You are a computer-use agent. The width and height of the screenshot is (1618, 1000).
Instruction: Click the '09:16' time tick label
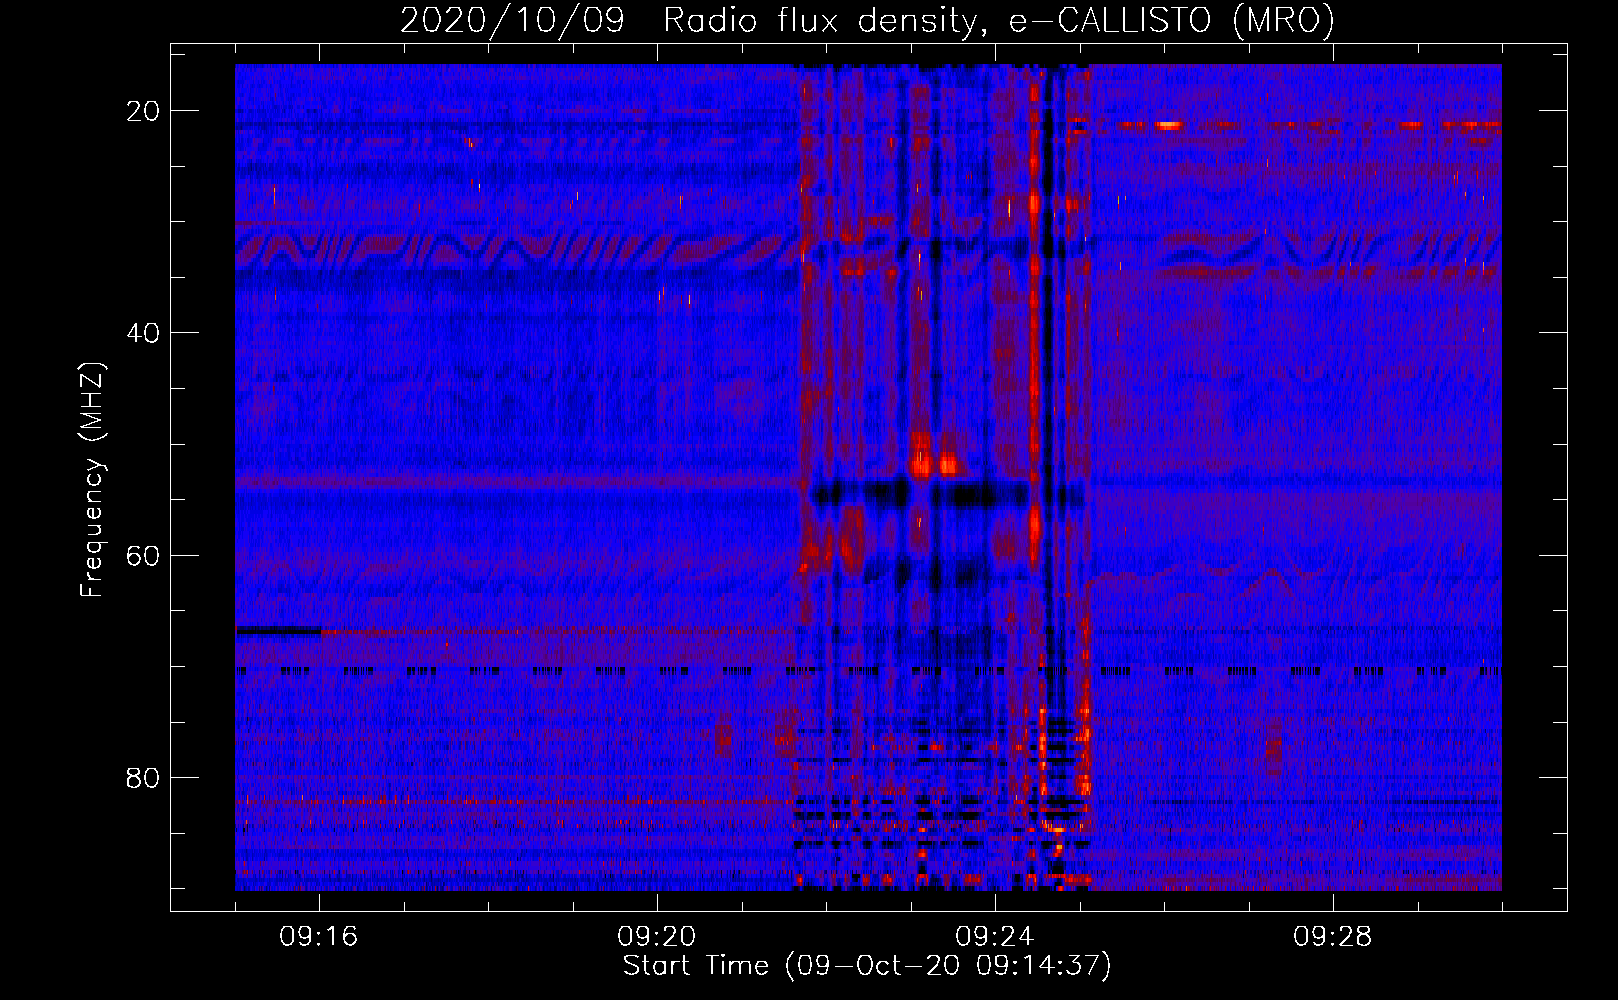pos(319,937)
